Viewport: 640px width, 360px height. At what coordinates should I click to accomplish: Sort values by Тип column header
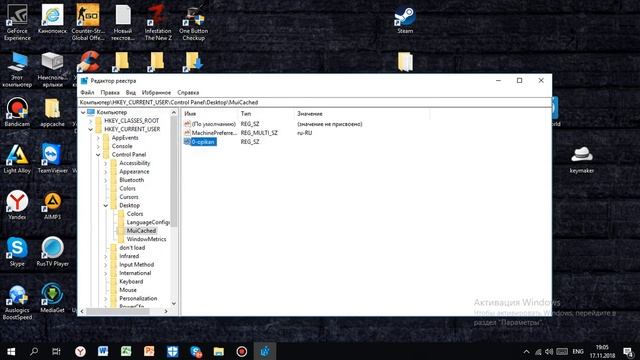tap(265, 114)
